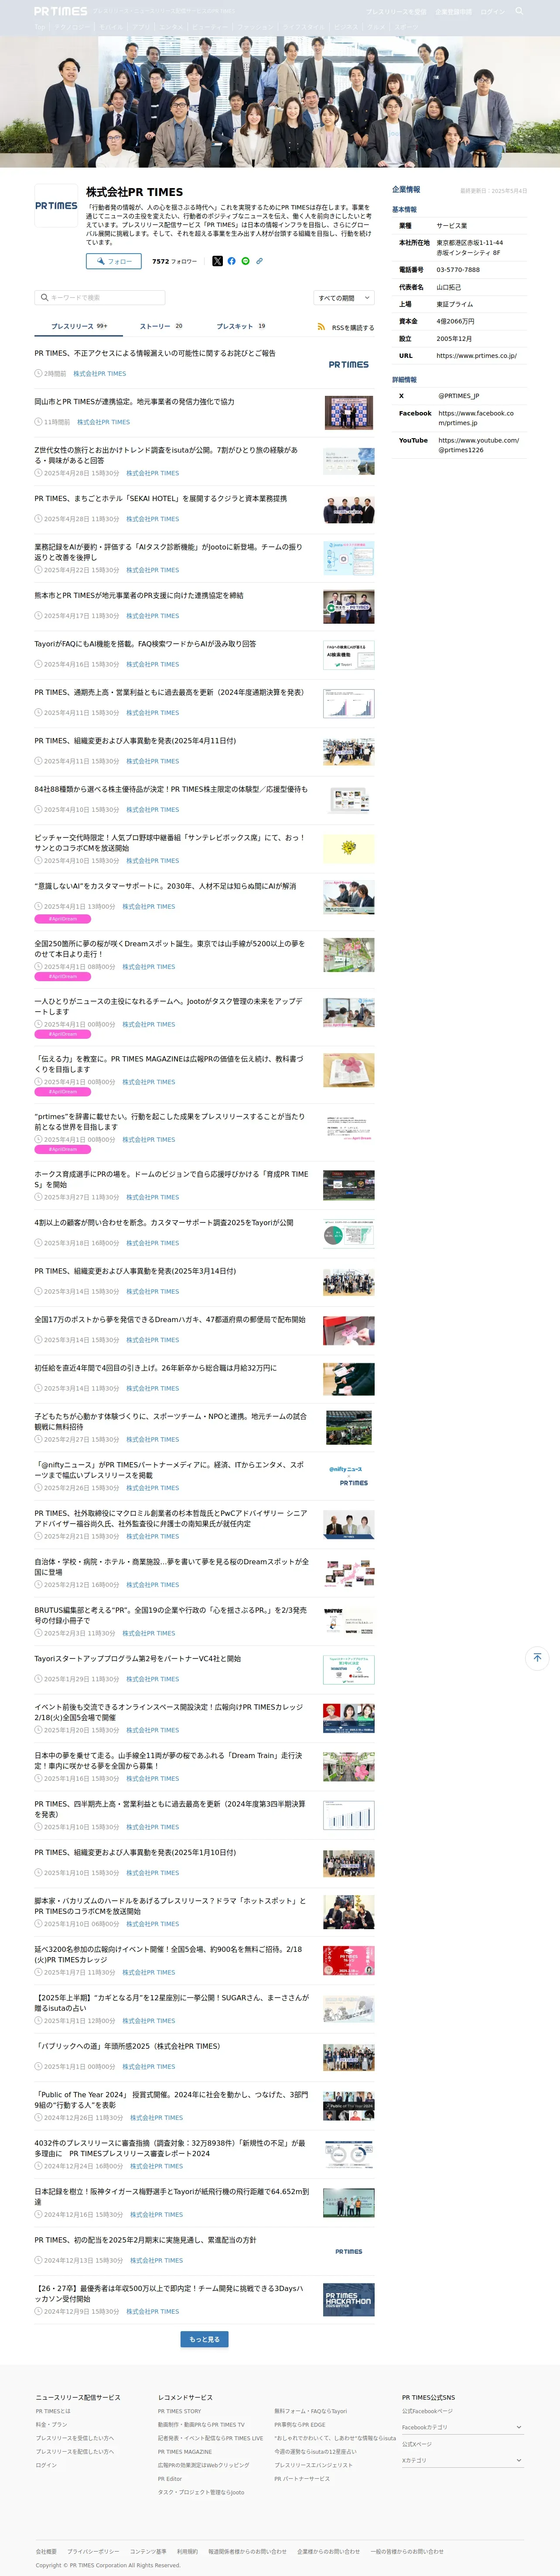Click #AprilDream tag under 伝える力を教室に article
560x2576 pixels.
63,1091
